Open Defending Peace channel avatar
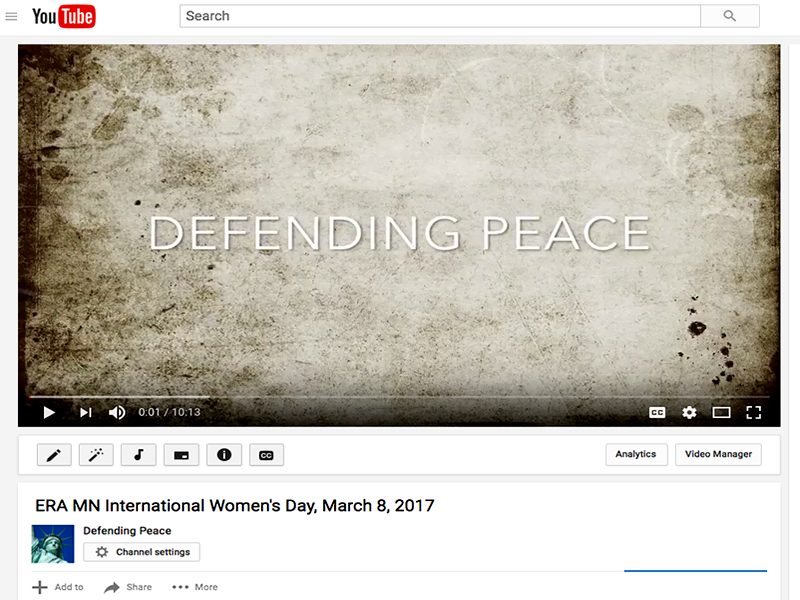 pos(53,544)
